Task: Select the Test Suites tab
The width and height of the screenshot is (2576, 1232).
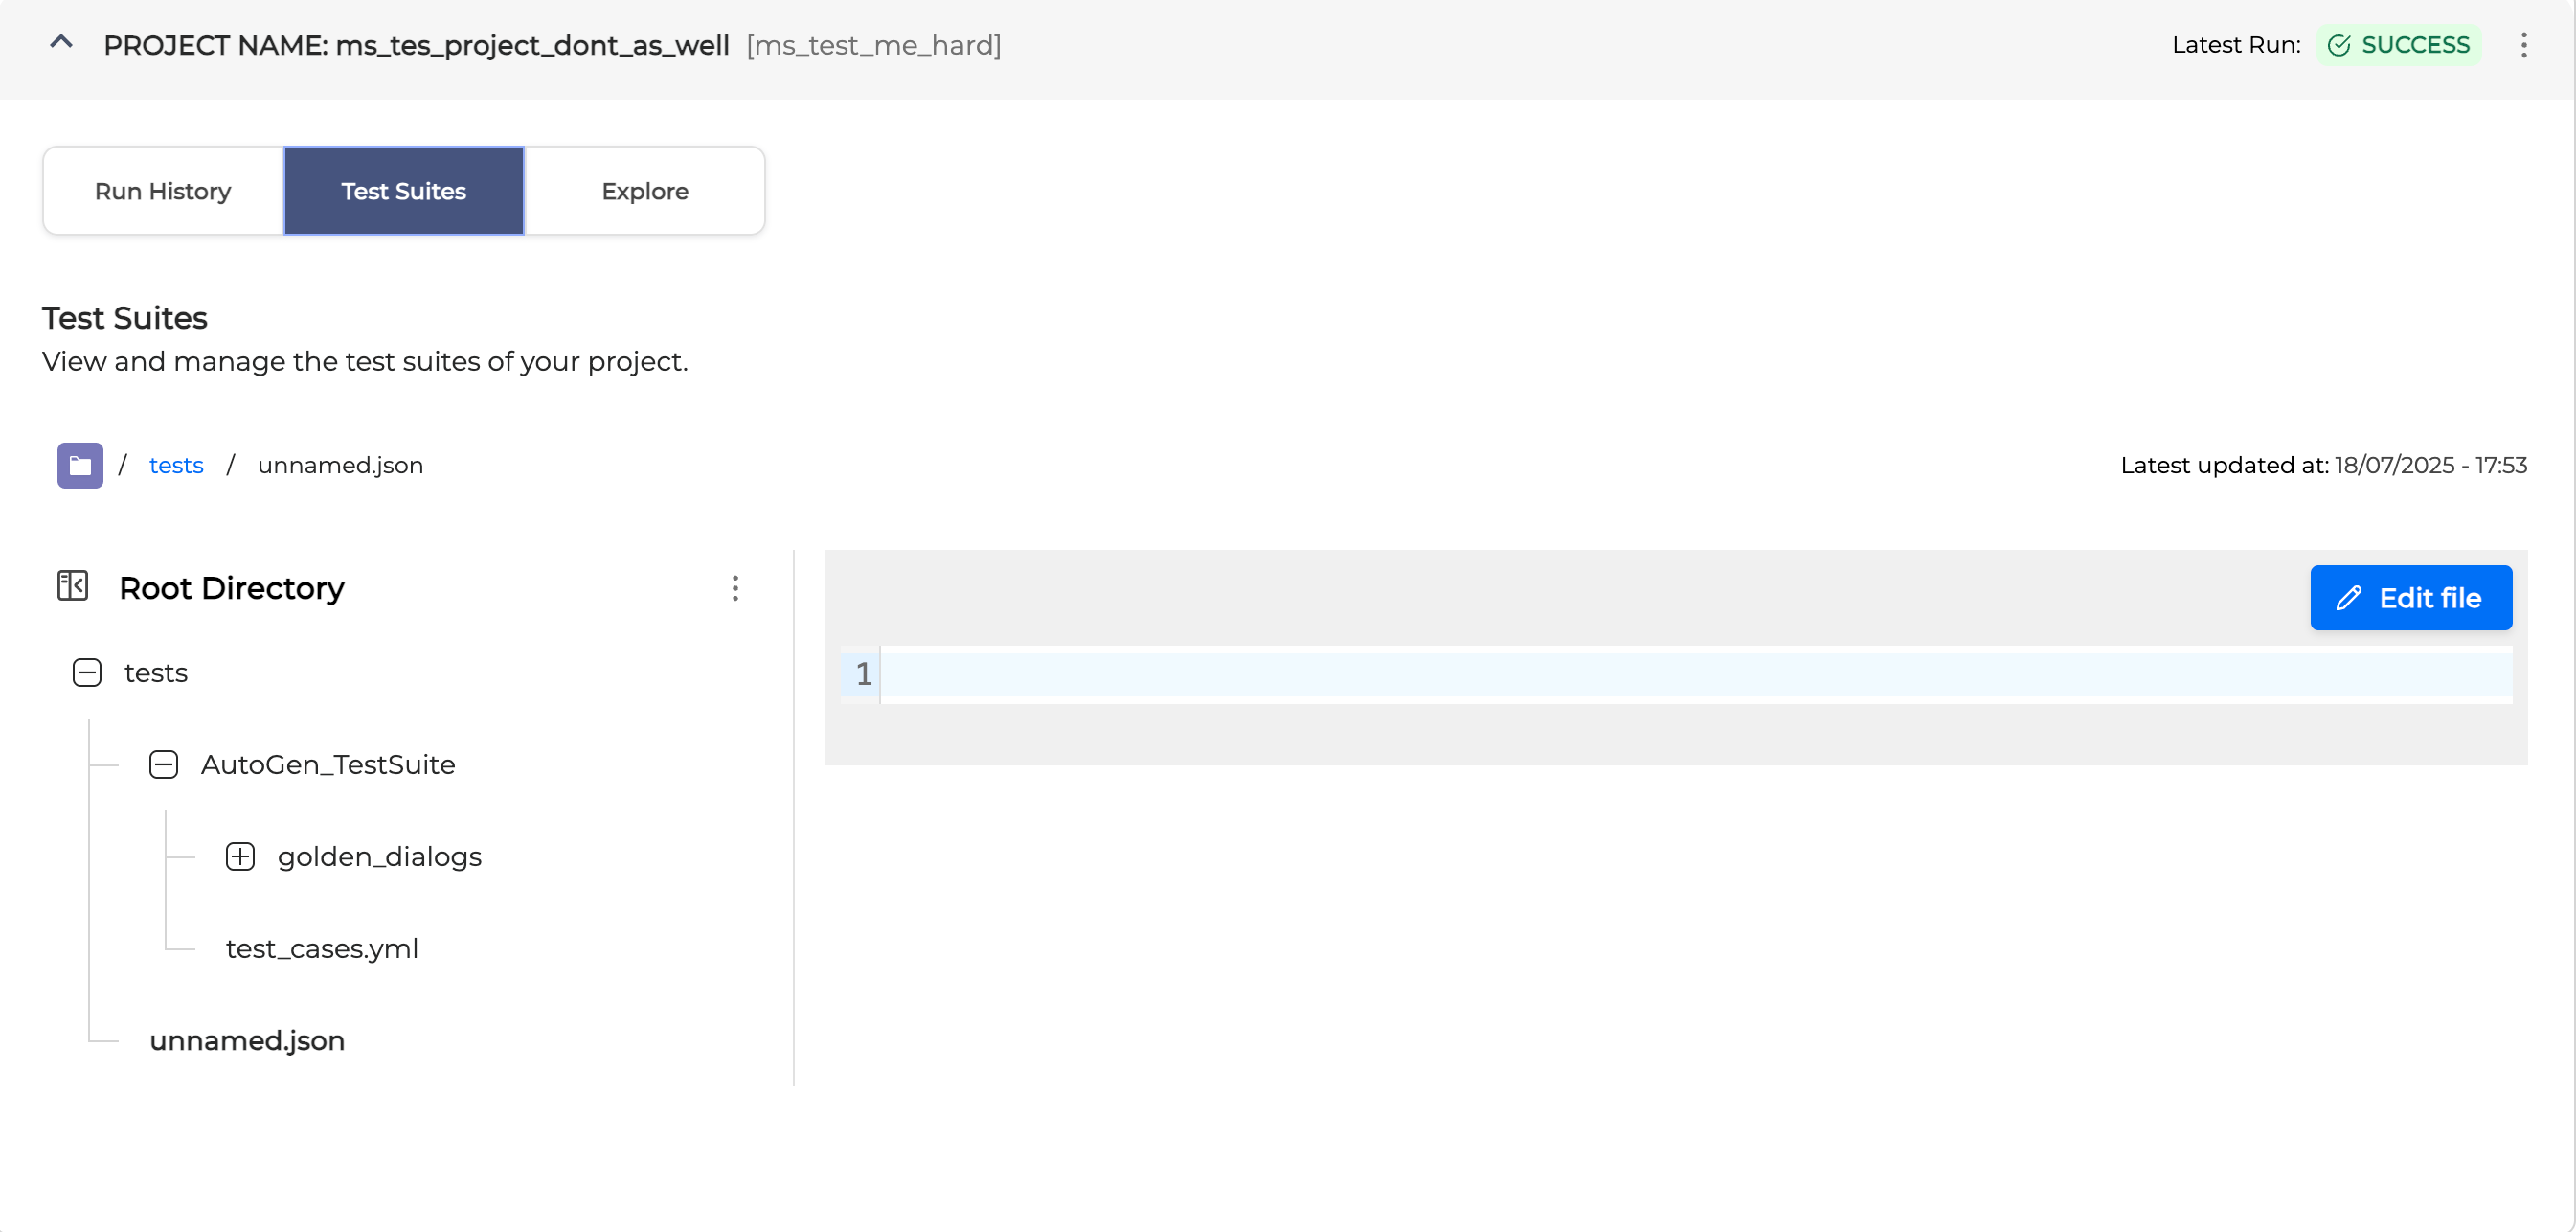Action: (x=403, y=190)
